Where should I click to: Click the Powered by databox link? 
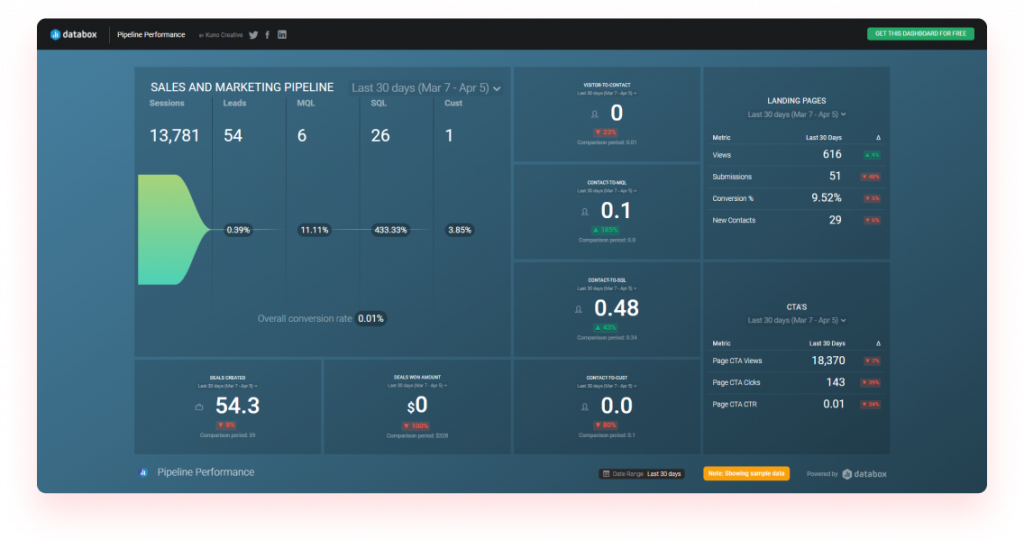(849, 474)
